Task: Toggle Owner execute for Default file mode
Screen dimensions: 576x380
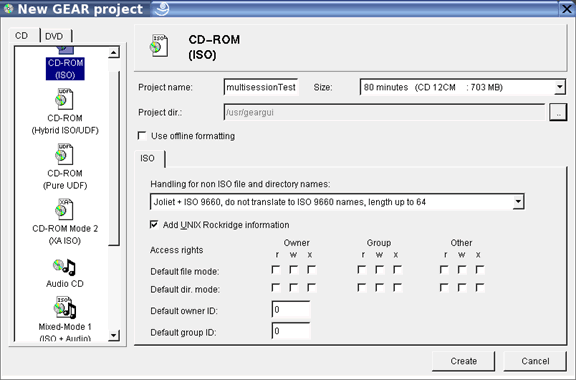Action: pos(311,270)
